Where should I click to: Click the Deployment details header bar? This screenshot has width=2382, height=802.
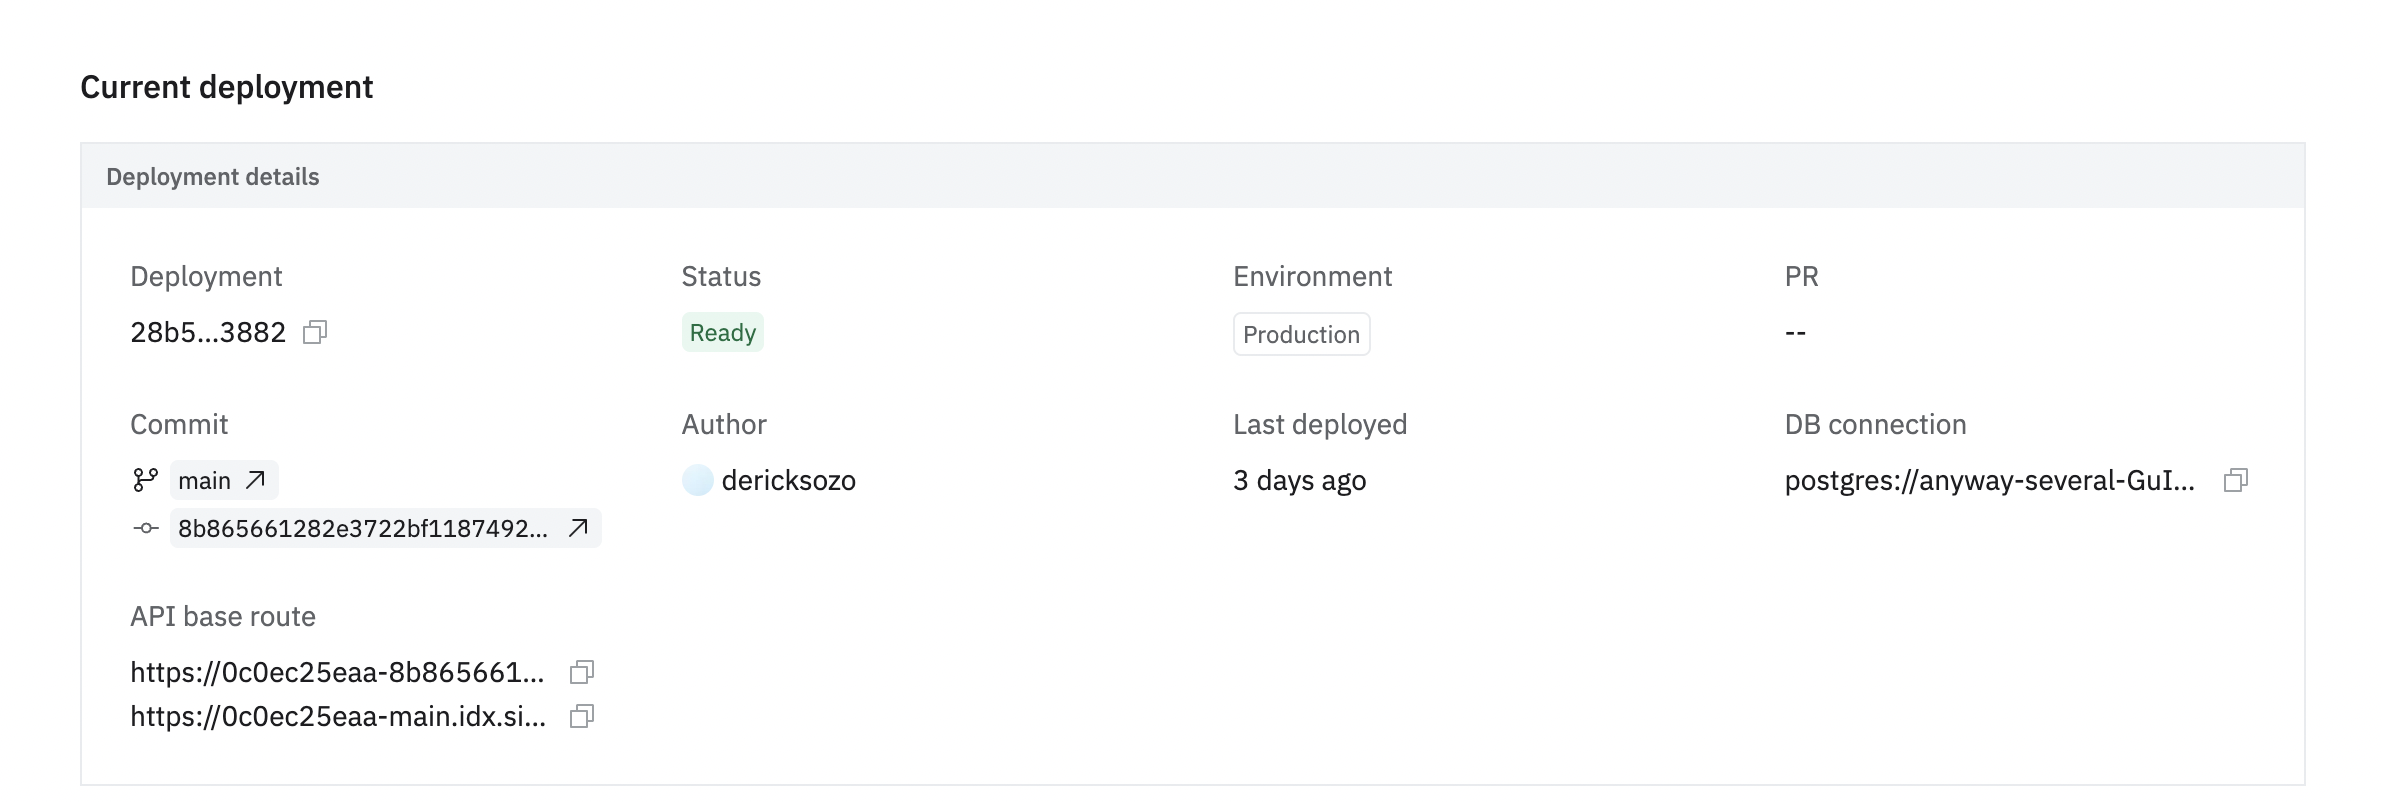pyautogui.click(x=1193, y=176)
